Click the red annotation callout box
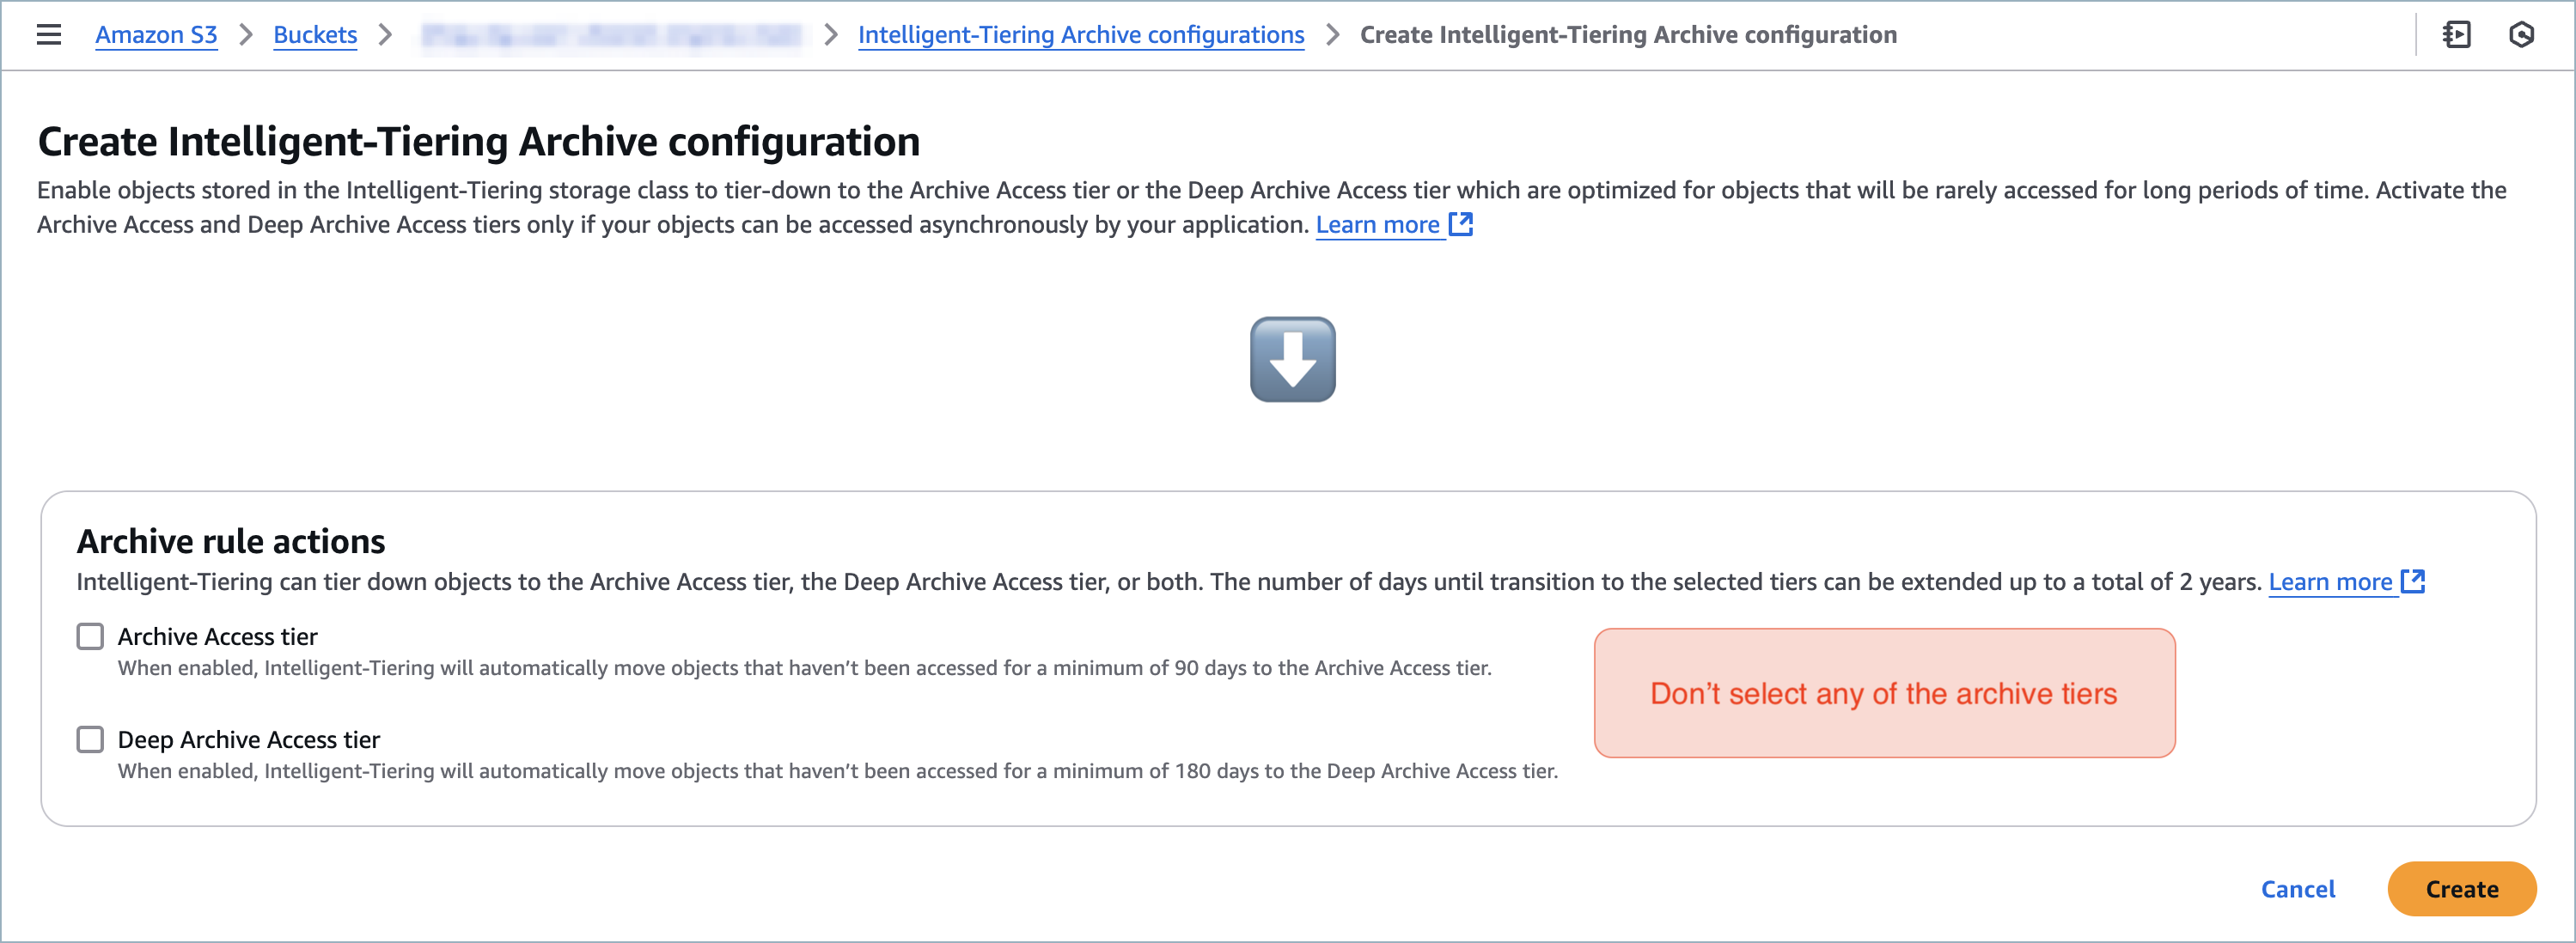Viewport: 2576px width, 943px height. click(x=1884, y=693)
